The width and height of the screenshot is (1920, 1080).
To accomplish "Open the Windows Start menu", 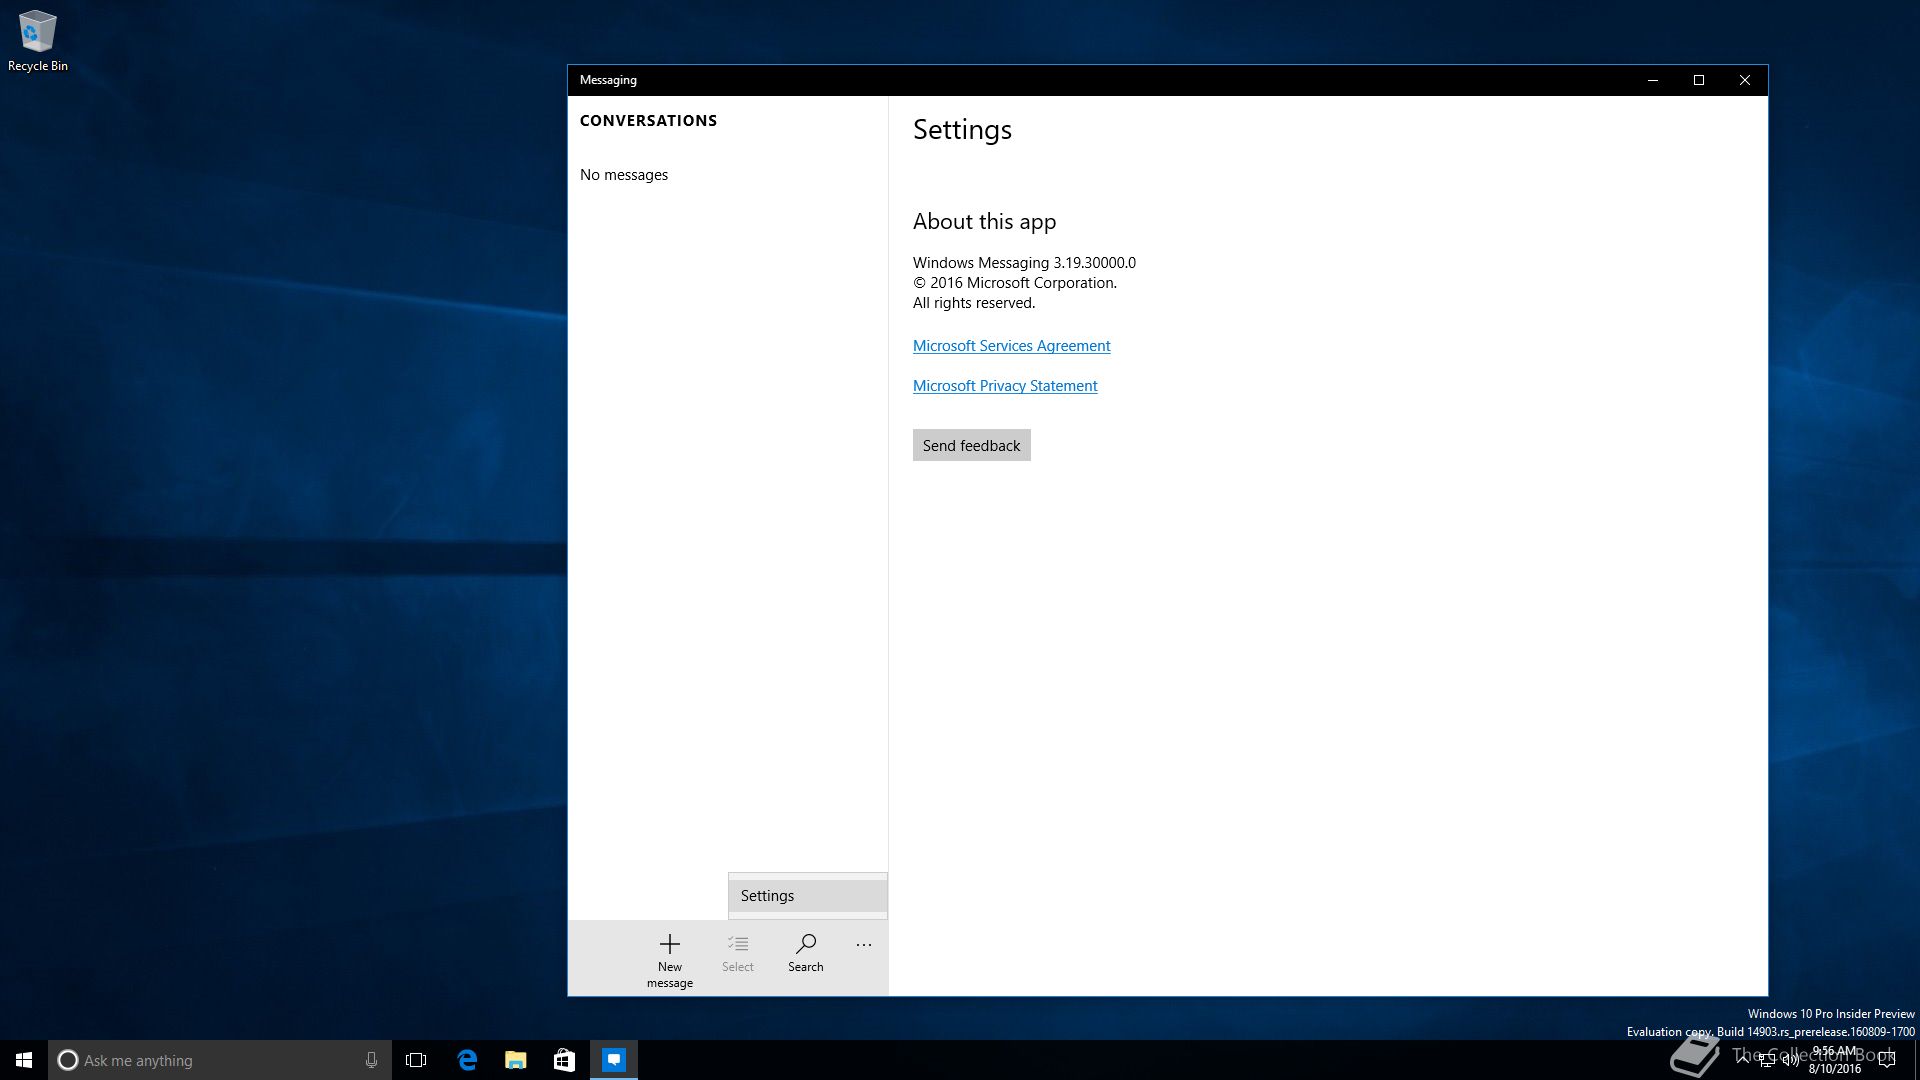I will (24, 1060).
